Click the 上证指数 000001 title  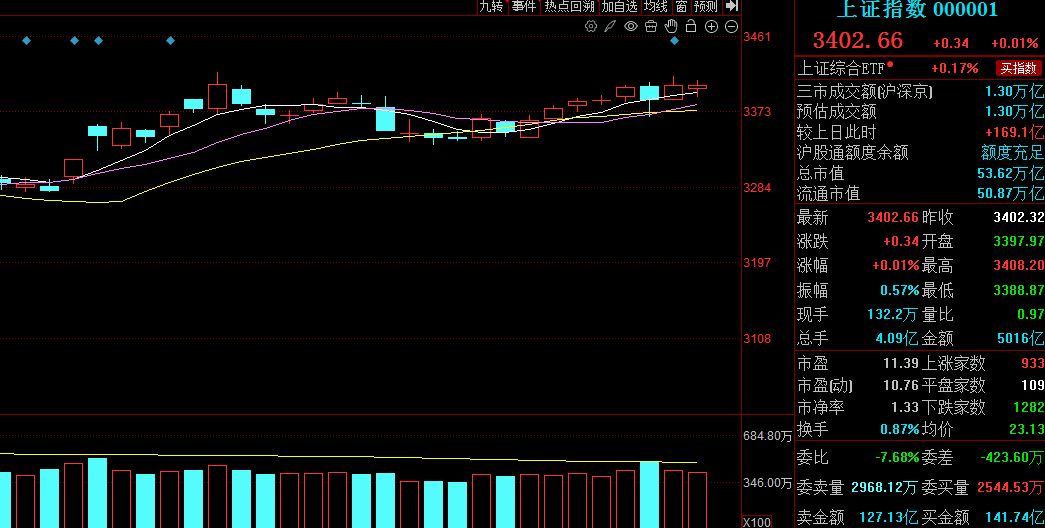[x=916, y=9]
